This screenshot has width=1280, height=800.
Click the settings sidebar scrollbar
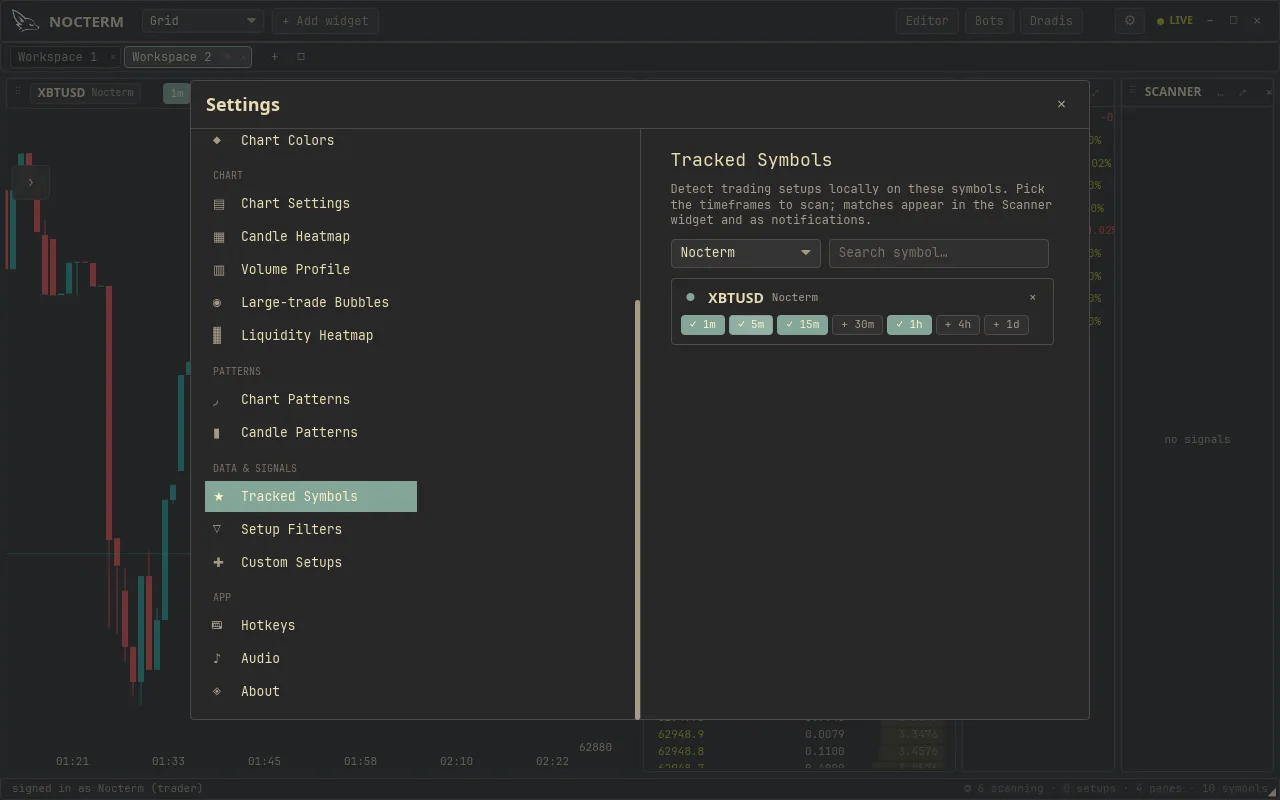[x=637, y=509]
